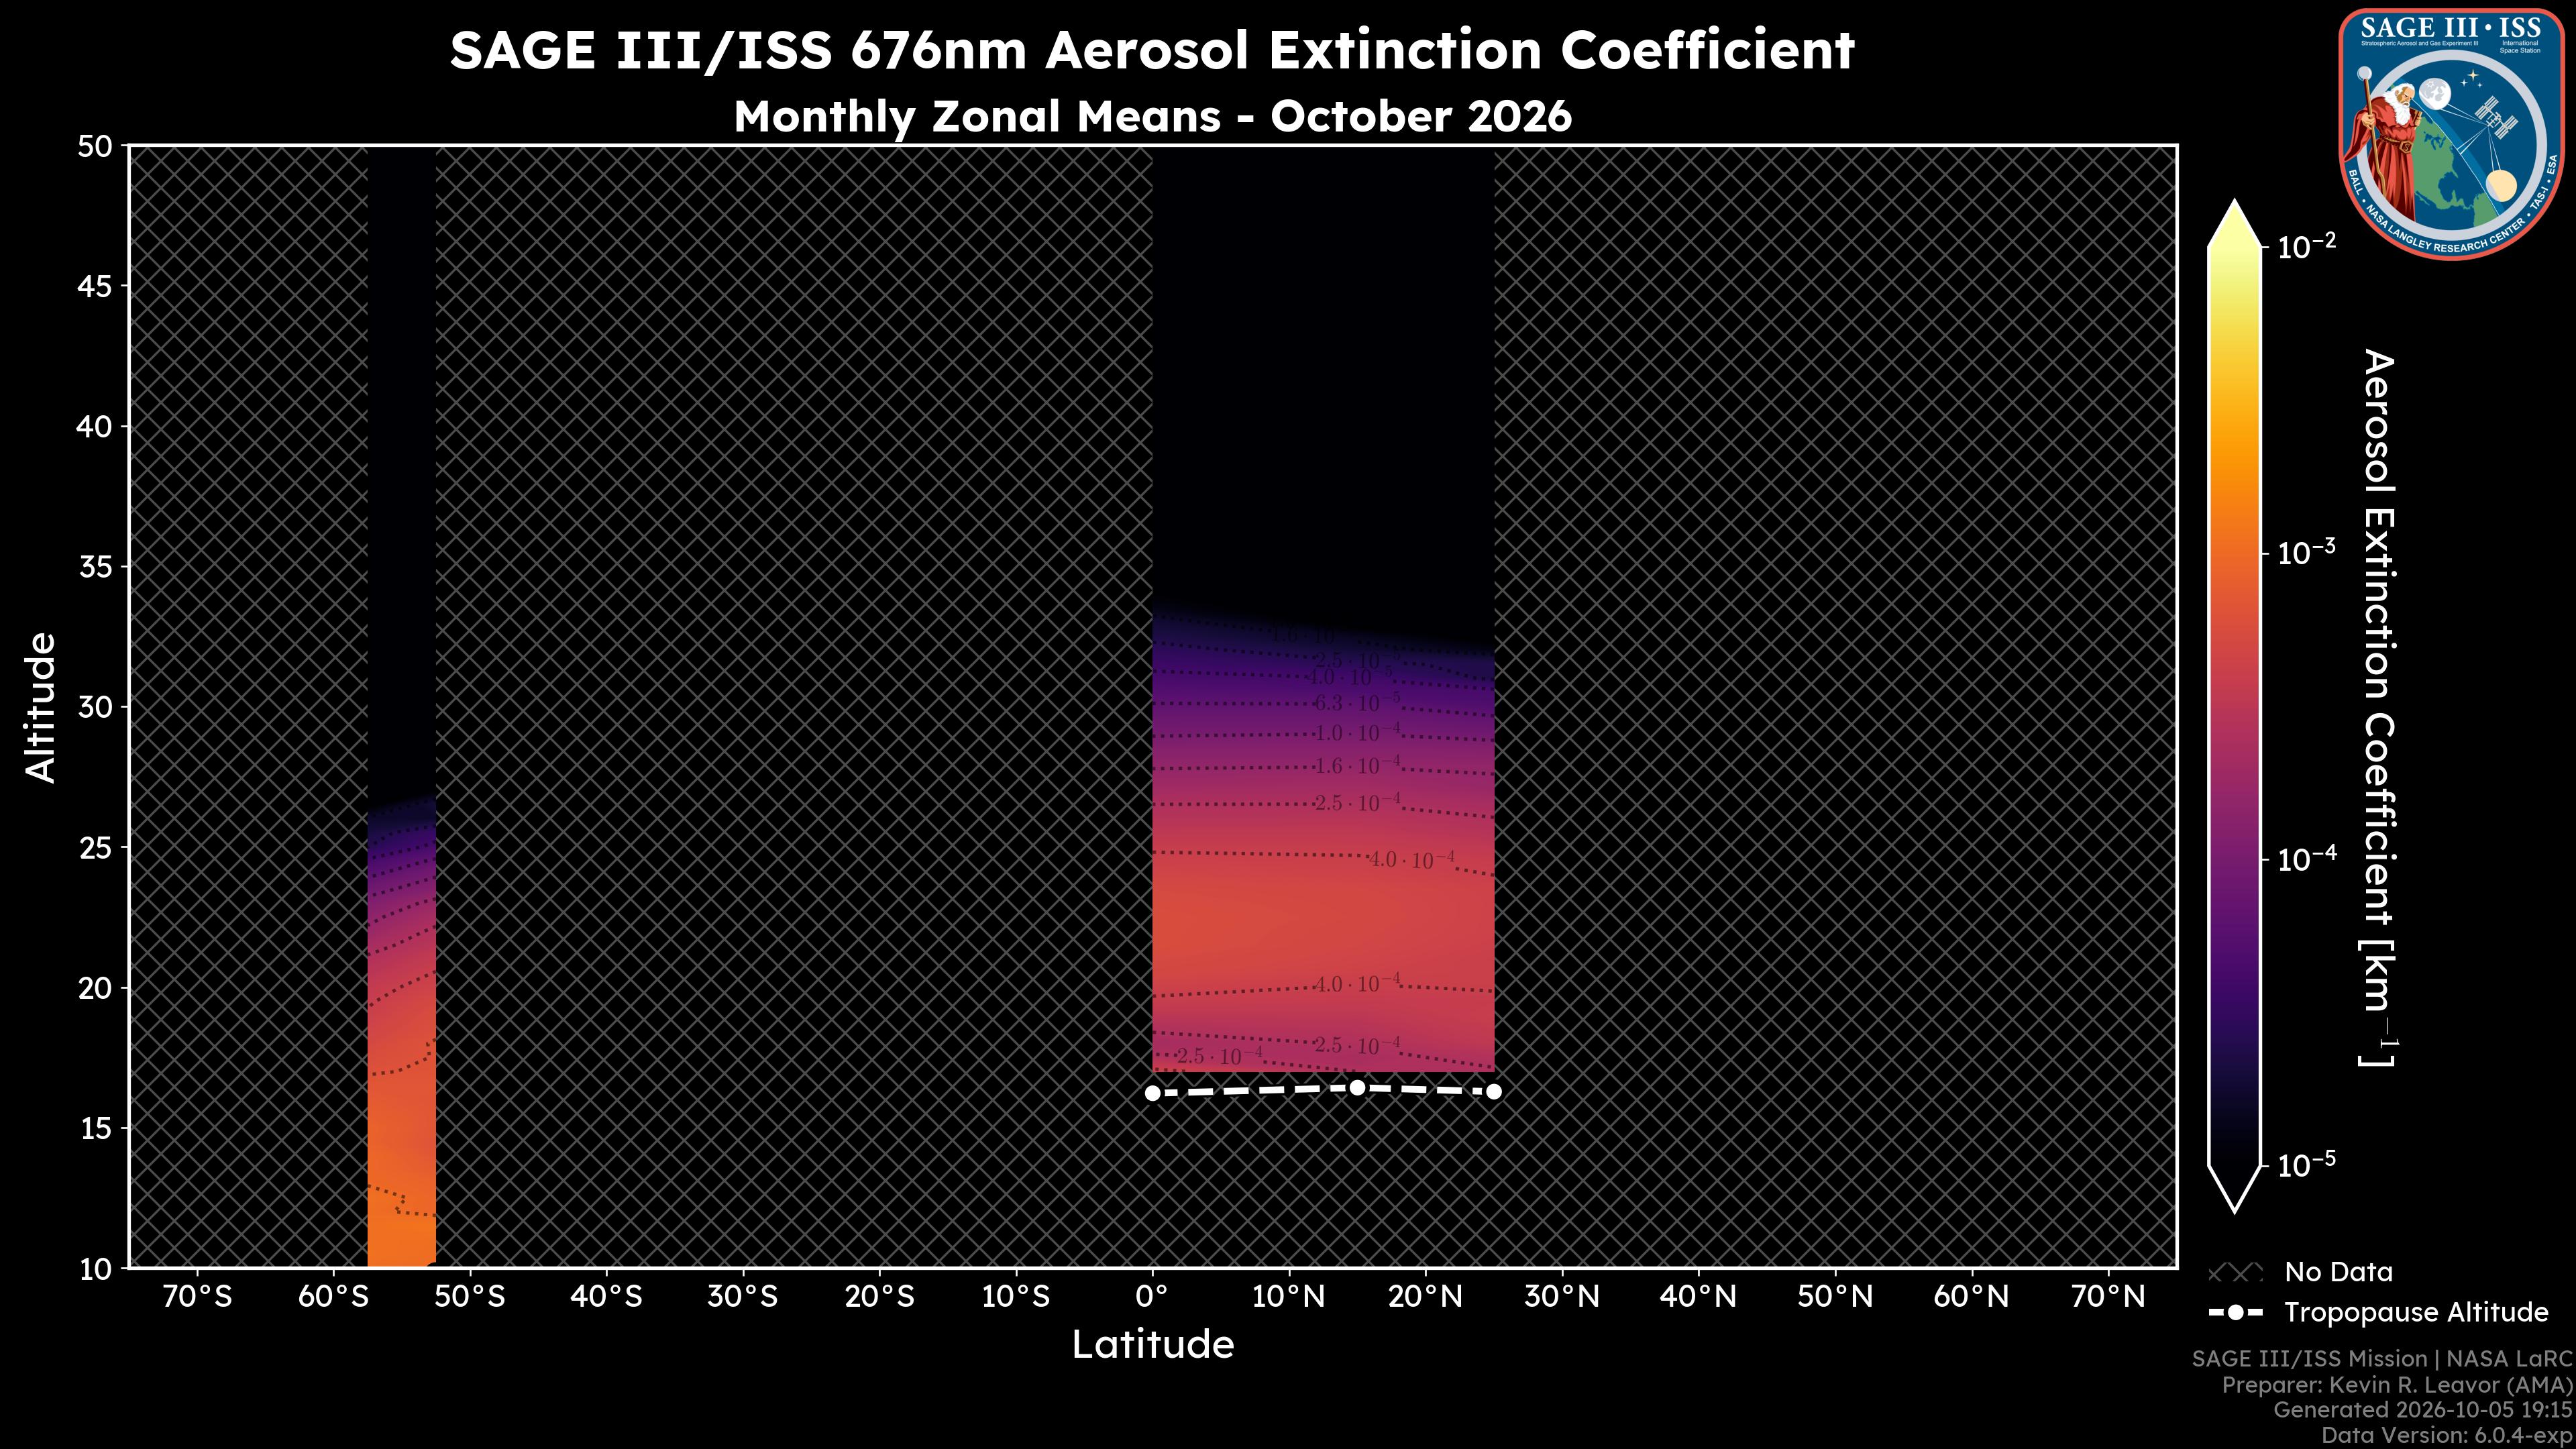Click the altitude tick label '50'
Image resolution: width=2576 pixels, height=1449 pixels.
tap(95, 147)
